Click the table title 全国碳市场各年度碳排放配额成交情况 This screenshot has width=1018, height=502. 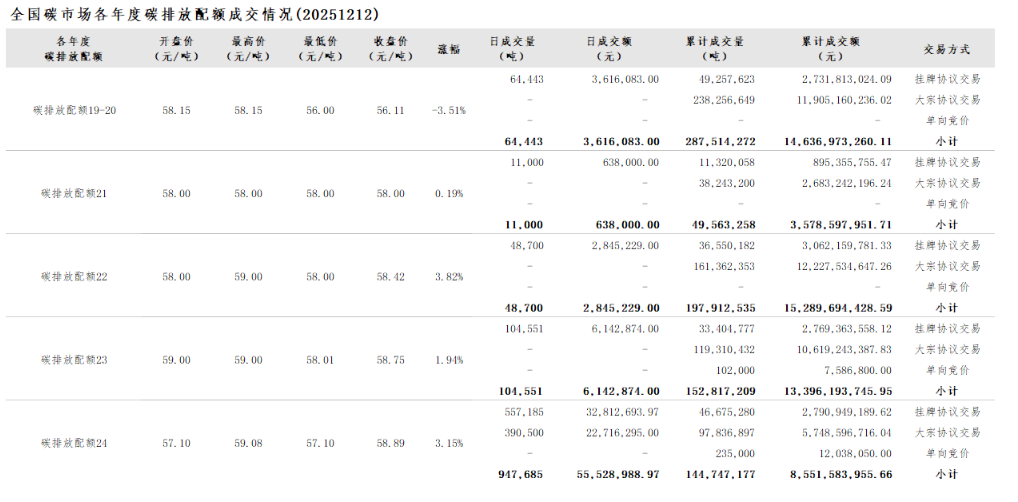195,14
